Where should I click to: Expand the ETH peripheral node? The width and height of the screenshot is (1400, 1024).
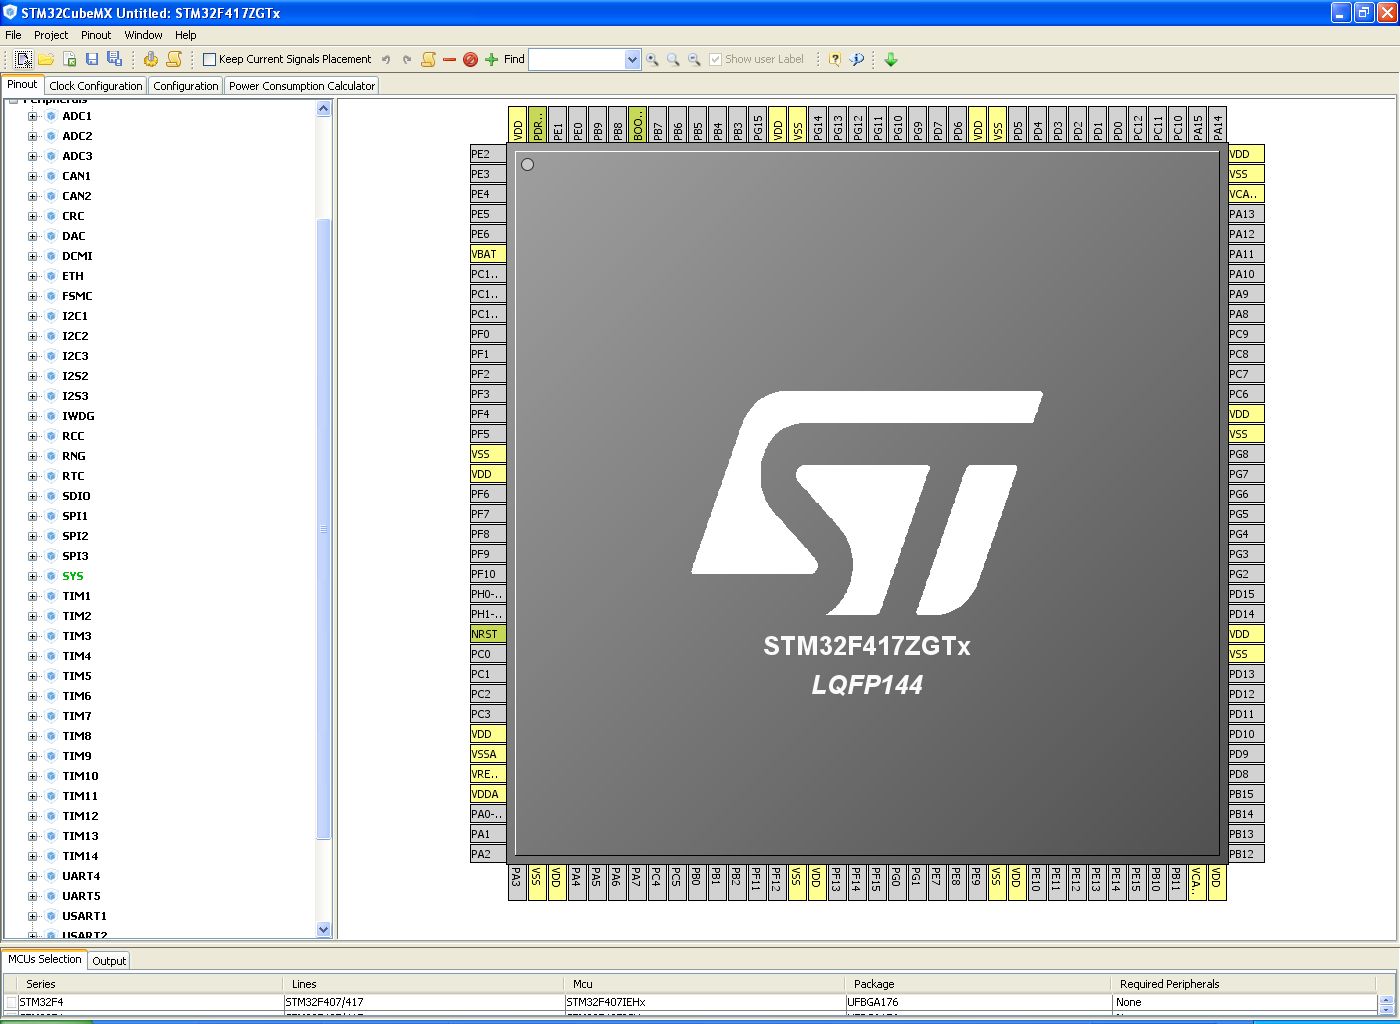click(32, 276)
